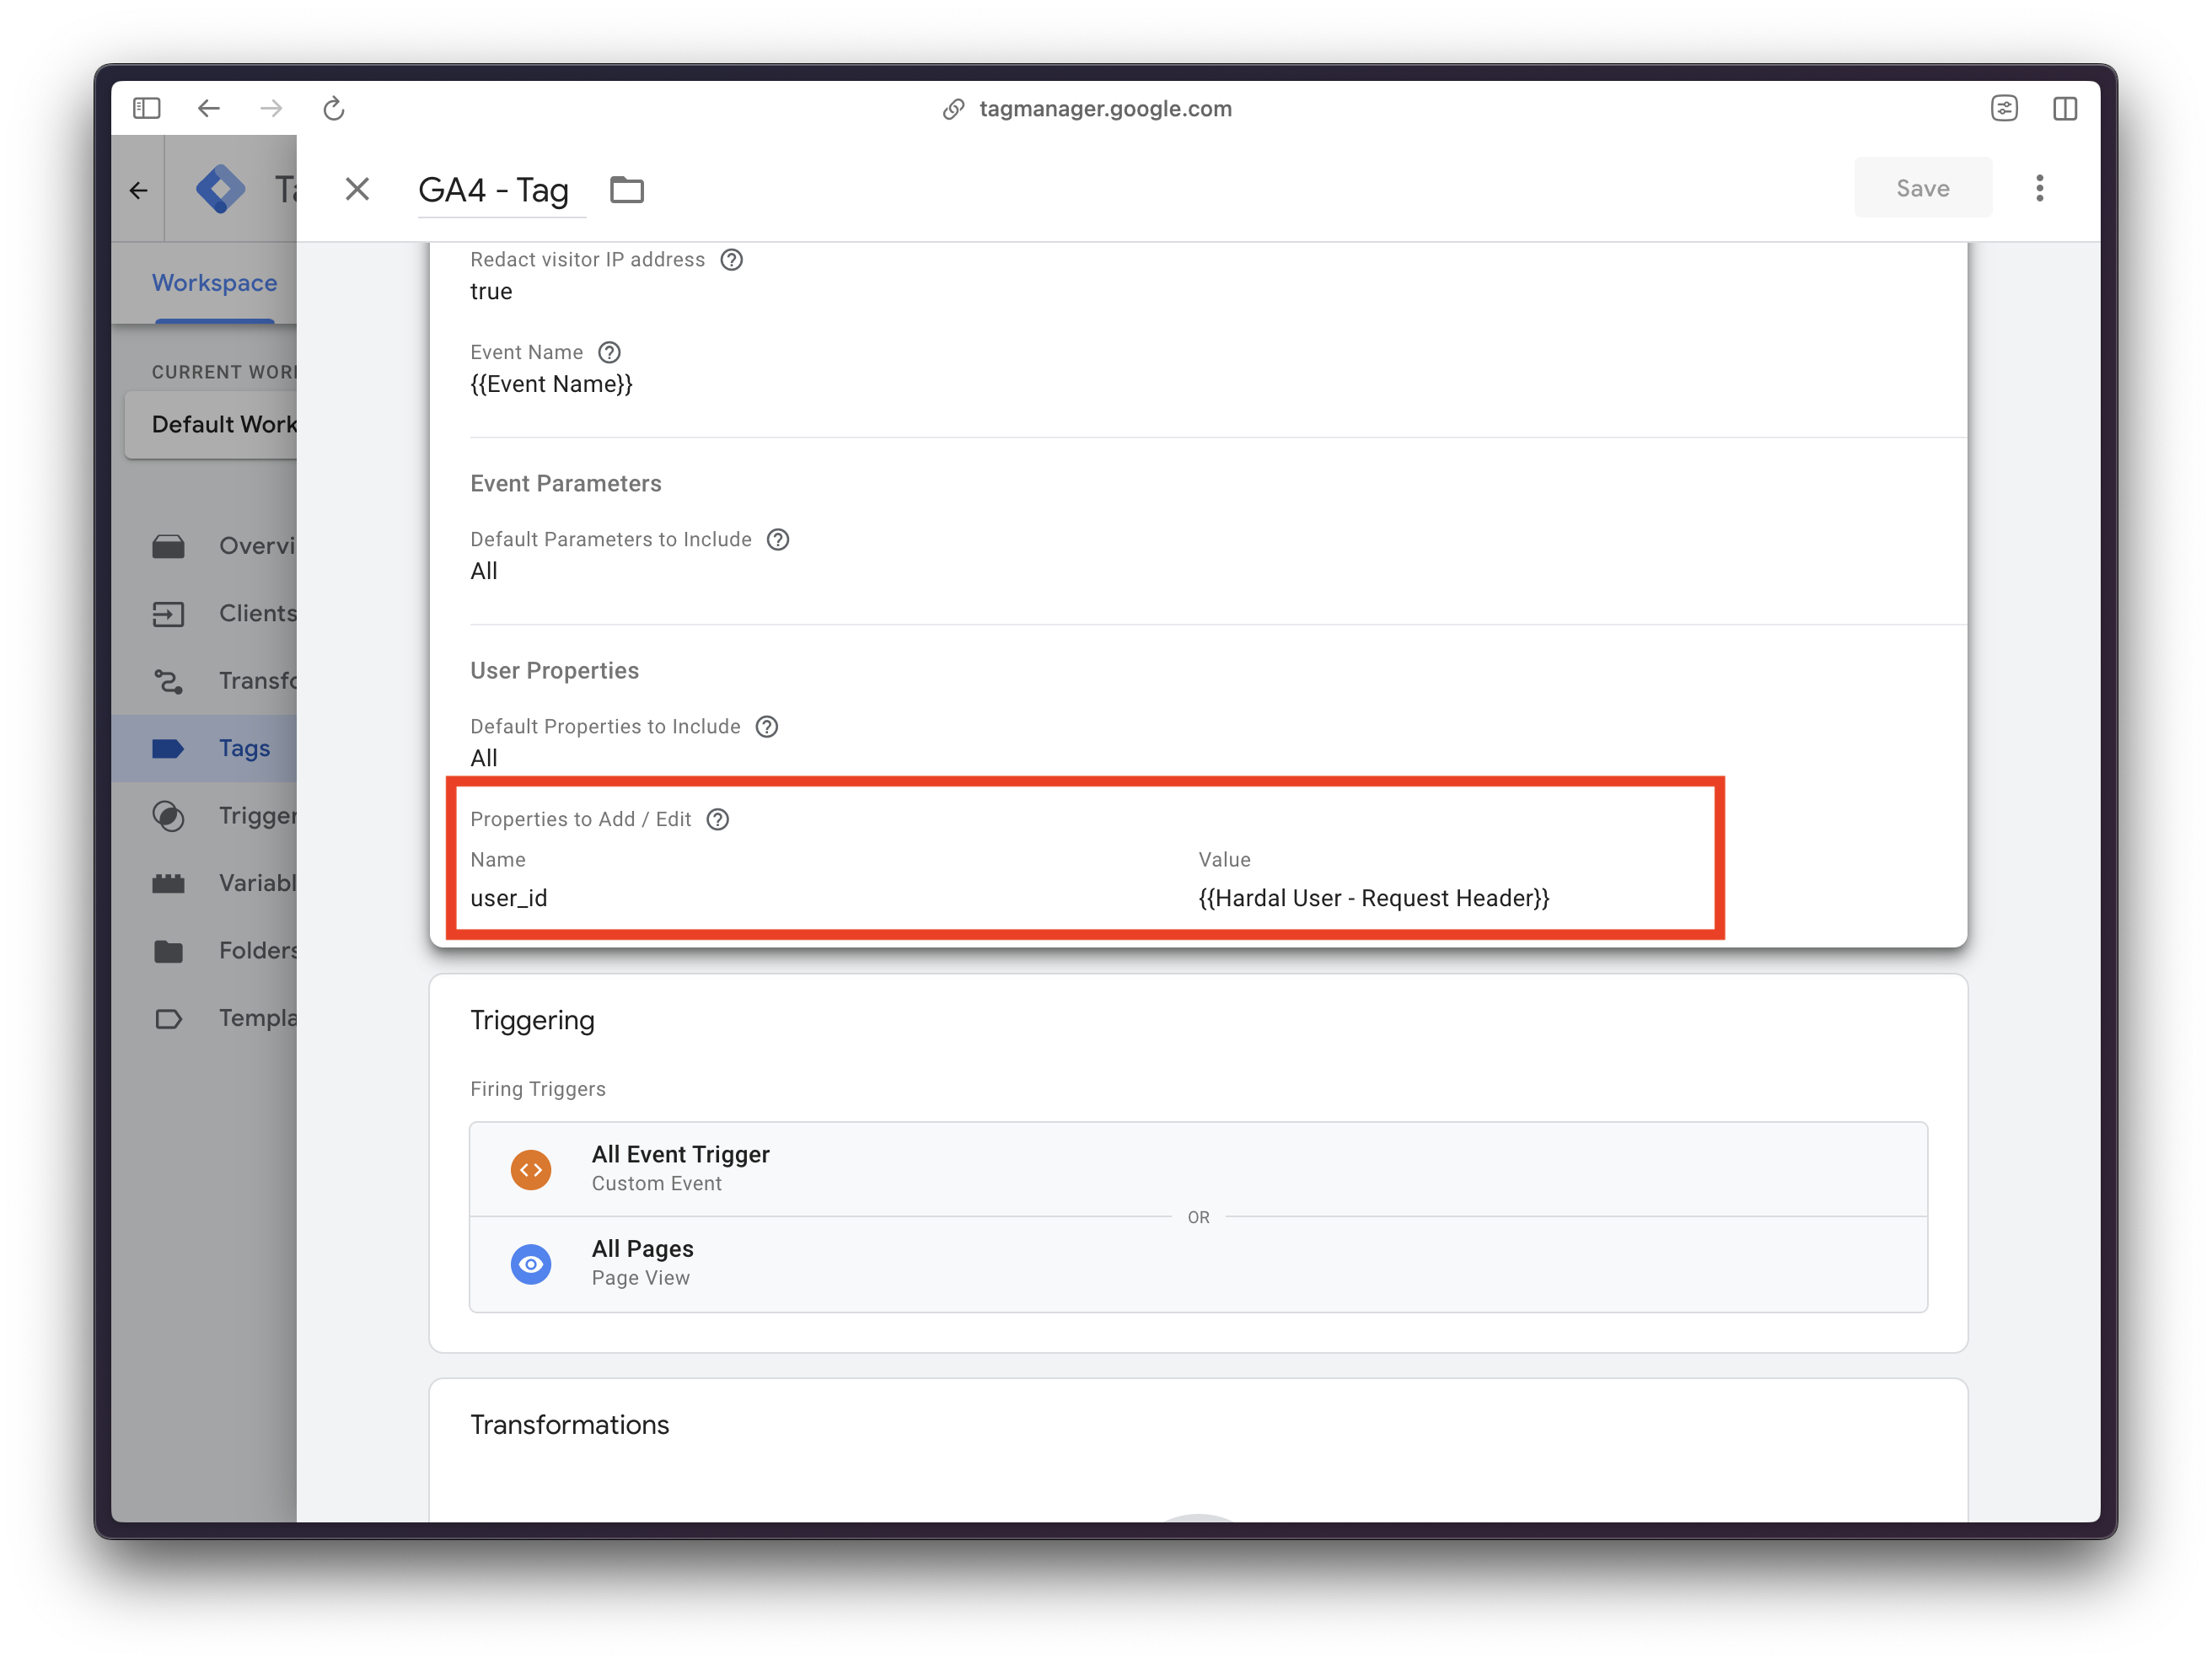Click the Overview briefcase icon
The width and height of the screenshot is (2212, 1664).
pos(168,546)
